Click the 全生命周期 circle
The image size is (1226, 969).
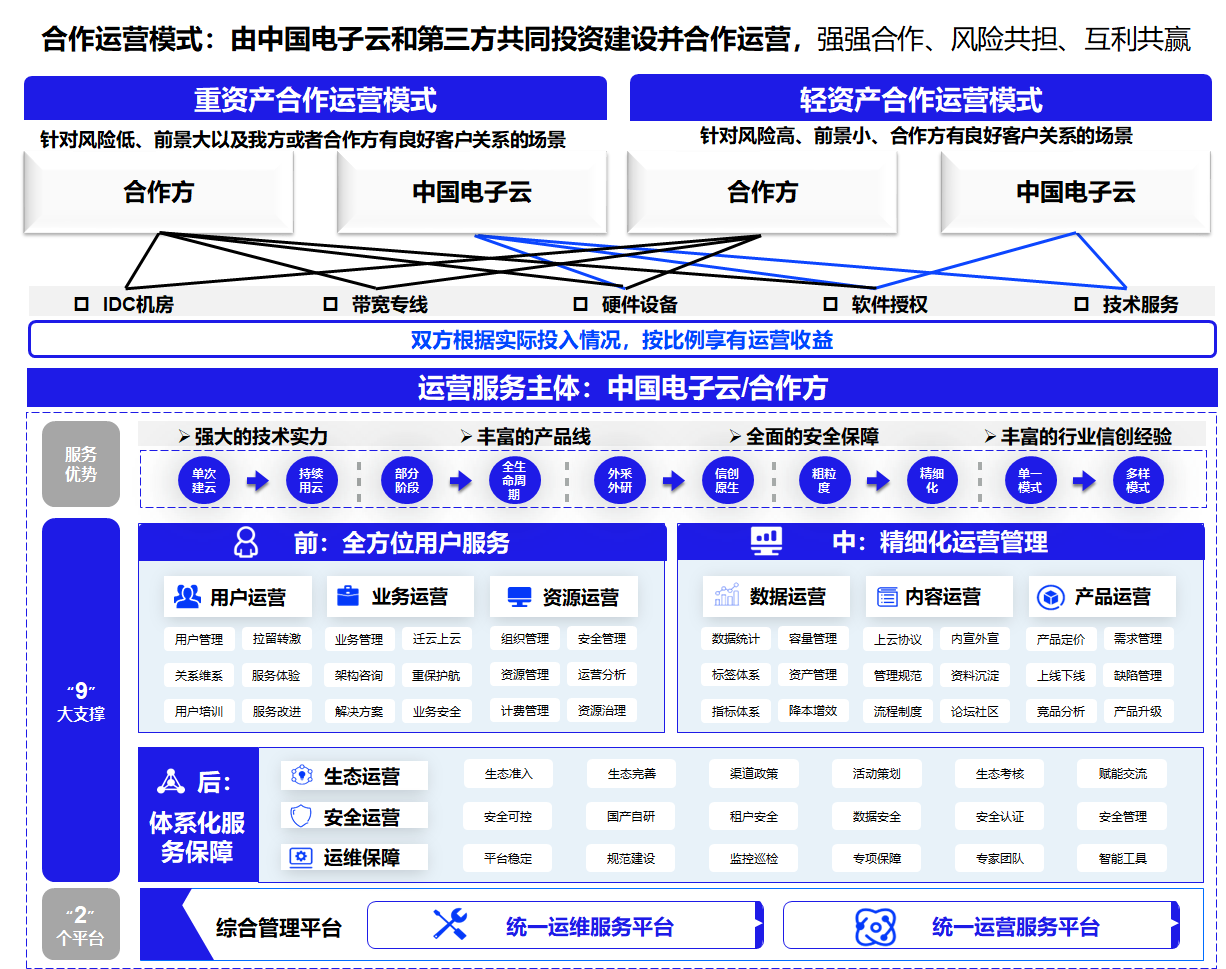pos(514,481)
